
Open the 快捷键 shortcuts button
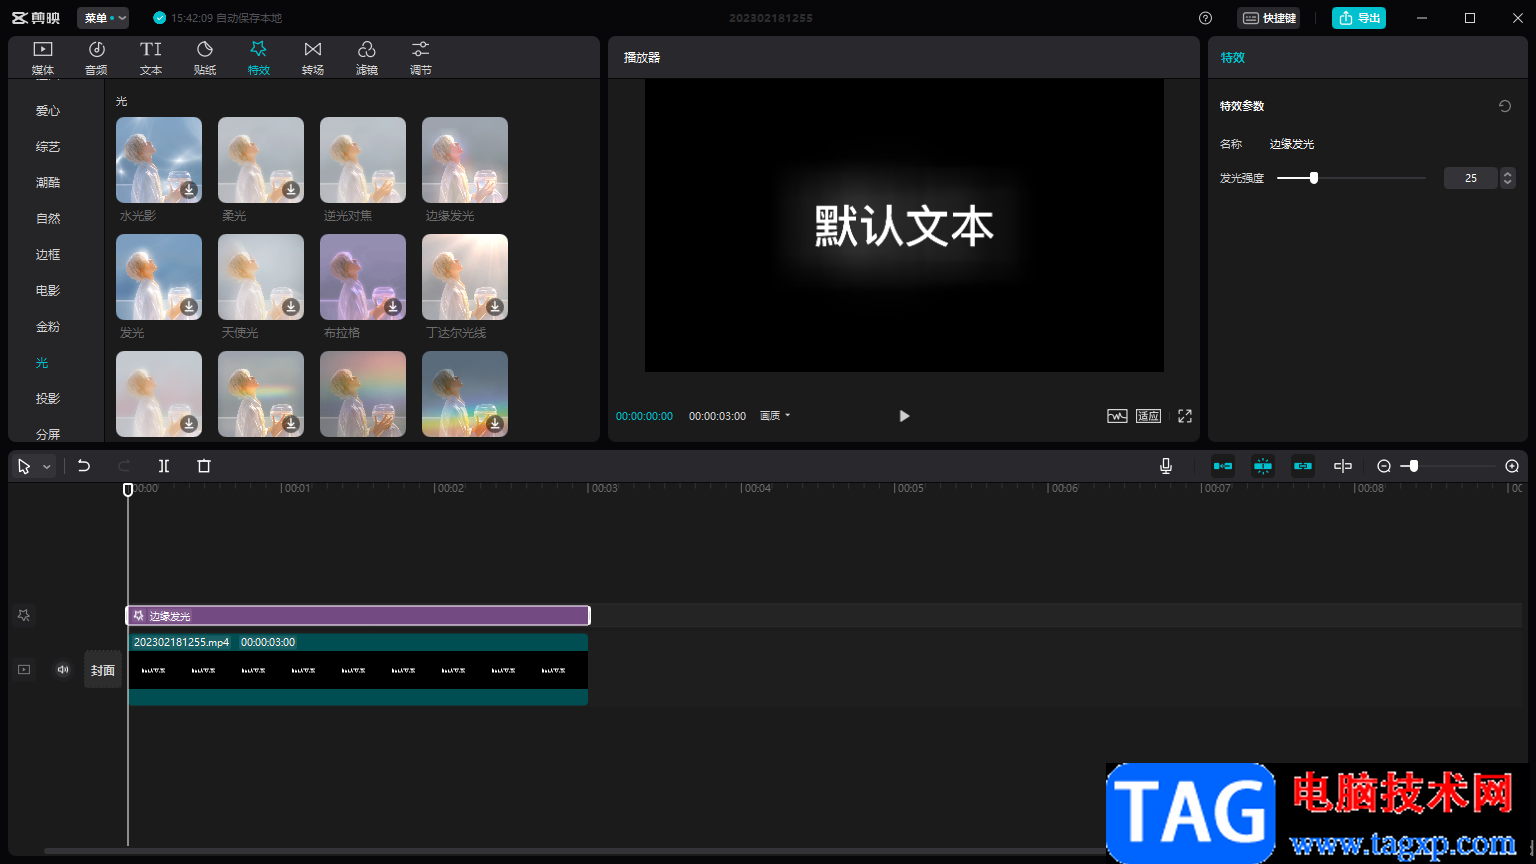point(1269,18)
